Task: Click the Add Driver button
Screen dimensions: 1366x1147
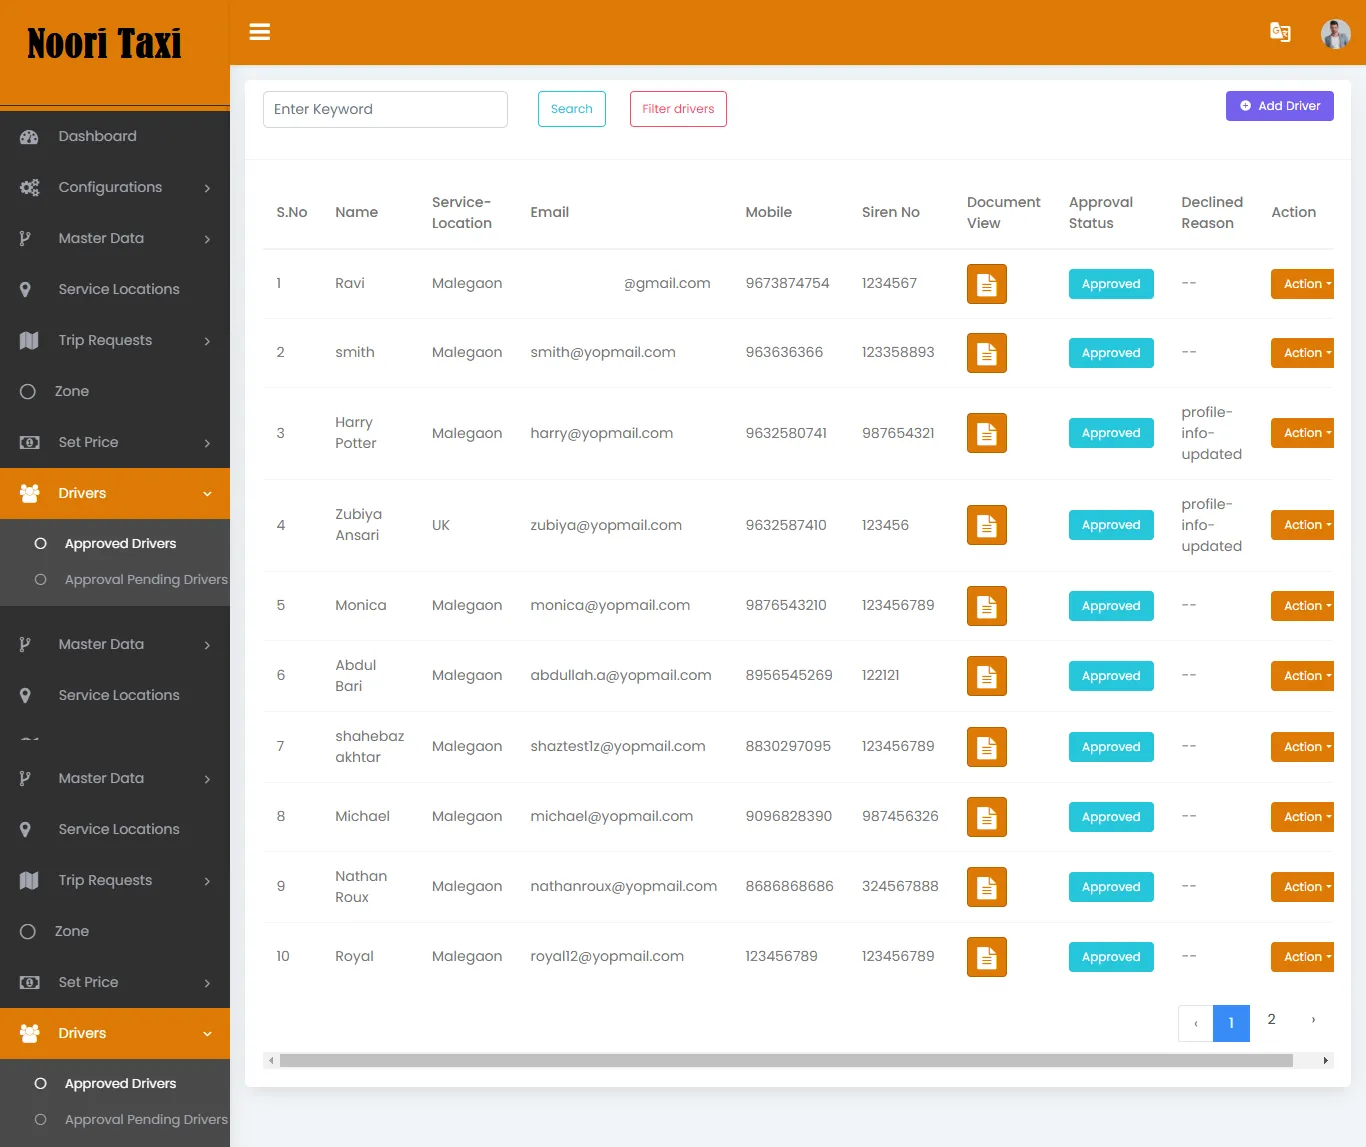Action: pyautogui.click(x=1279, y=105)
